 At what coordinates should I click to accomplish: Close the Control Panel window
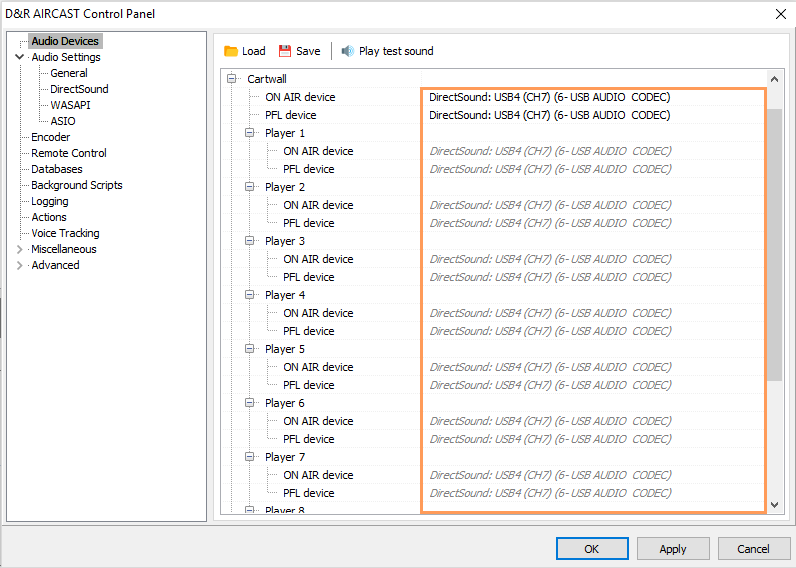[780, 14]
